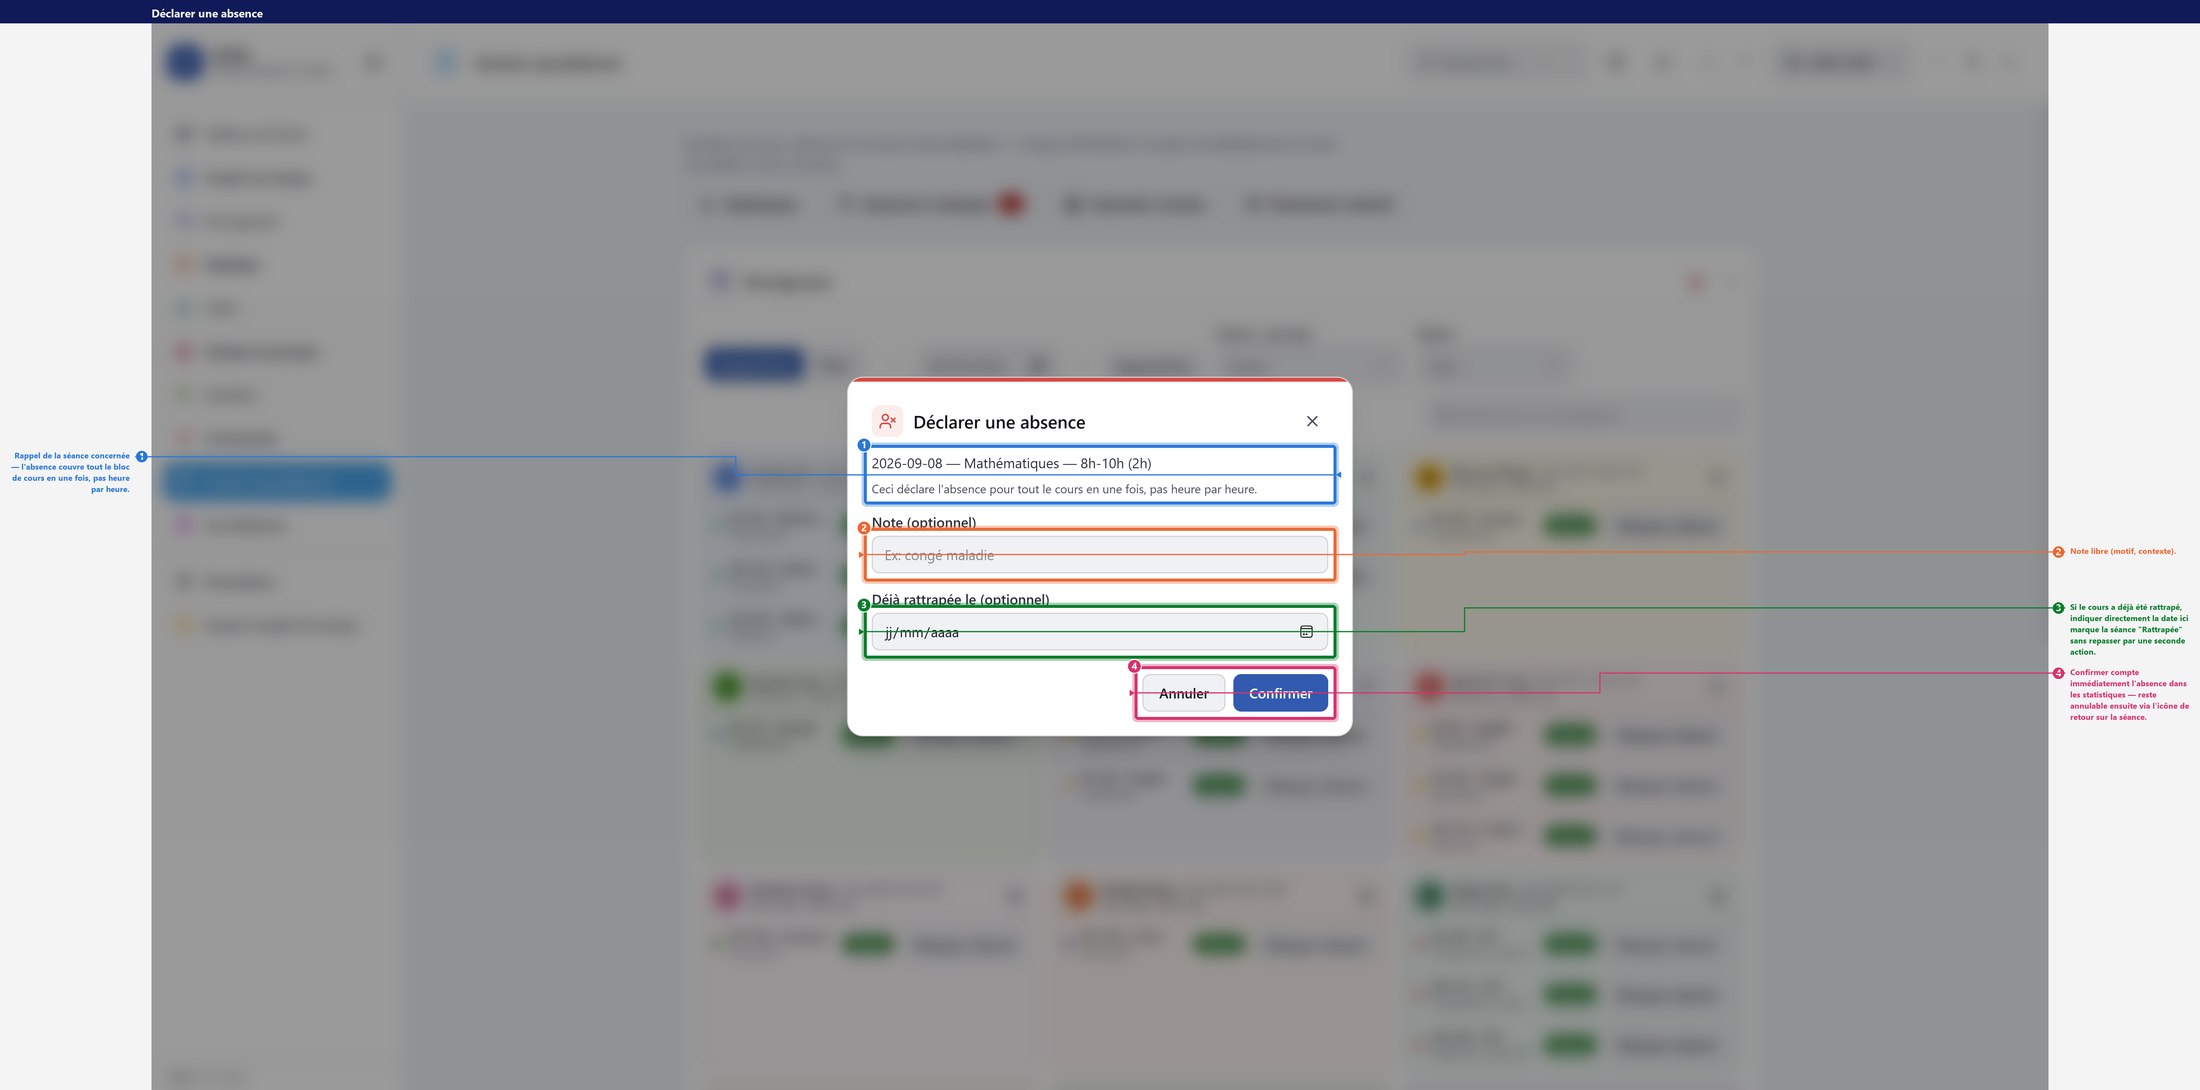Click the Déjà rattrapée le date field
The width and height of the screenshot is (2200, 1090).
coord(1099,632)
